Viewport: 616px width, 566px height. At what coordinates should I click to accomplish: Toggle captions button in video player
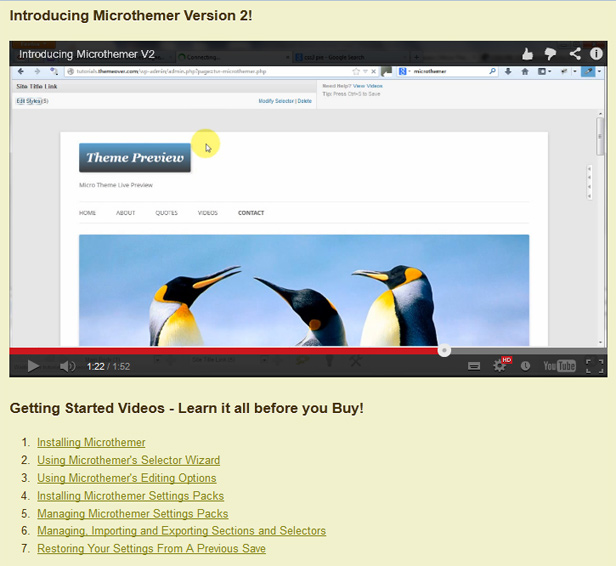point(474,366)
